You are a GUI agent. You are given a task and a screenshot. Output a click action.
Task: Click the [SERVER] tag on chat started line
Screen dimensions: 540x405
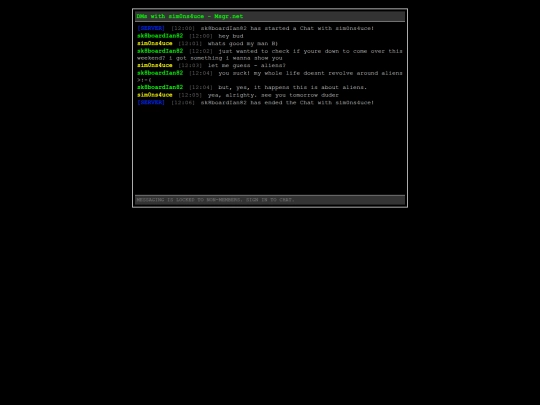point(151,28)
